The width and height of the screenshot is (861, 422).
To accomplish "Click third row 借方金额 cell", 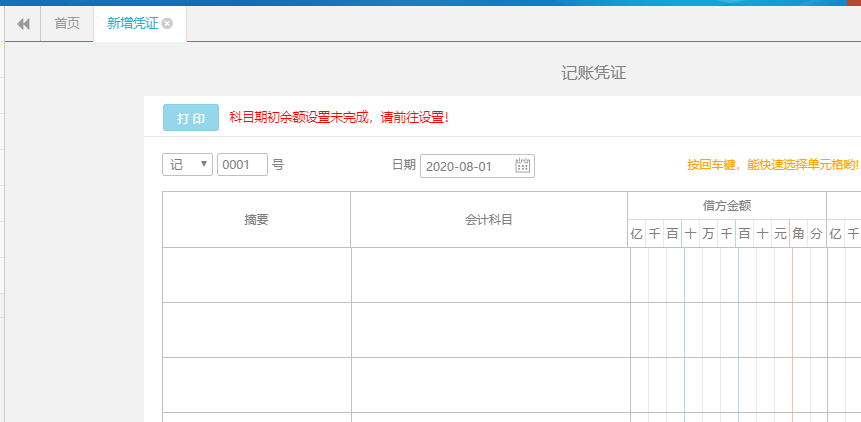I will (x=729, y=385).
